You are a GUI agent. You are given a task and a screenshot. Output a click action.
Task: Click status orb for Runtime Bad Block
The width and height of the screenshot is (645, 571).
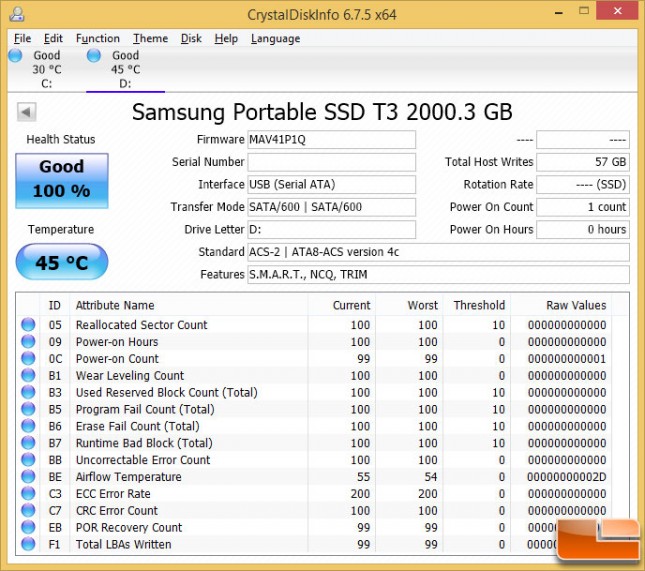28,443
